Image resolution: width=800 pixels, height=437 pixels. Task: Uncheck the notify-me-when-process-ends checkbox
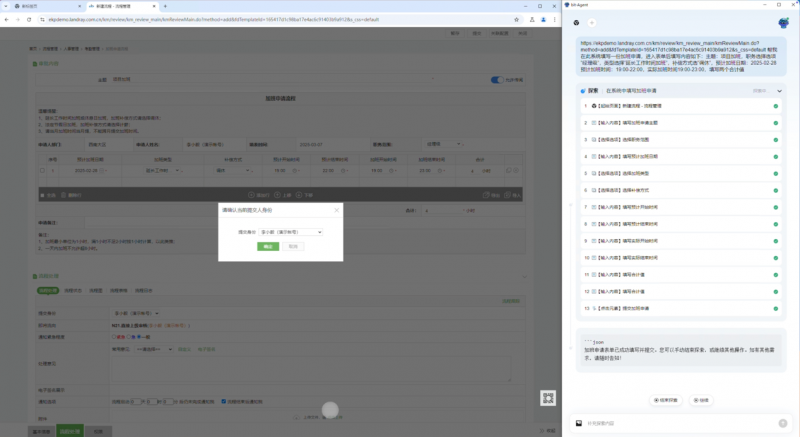coord(223,401)
